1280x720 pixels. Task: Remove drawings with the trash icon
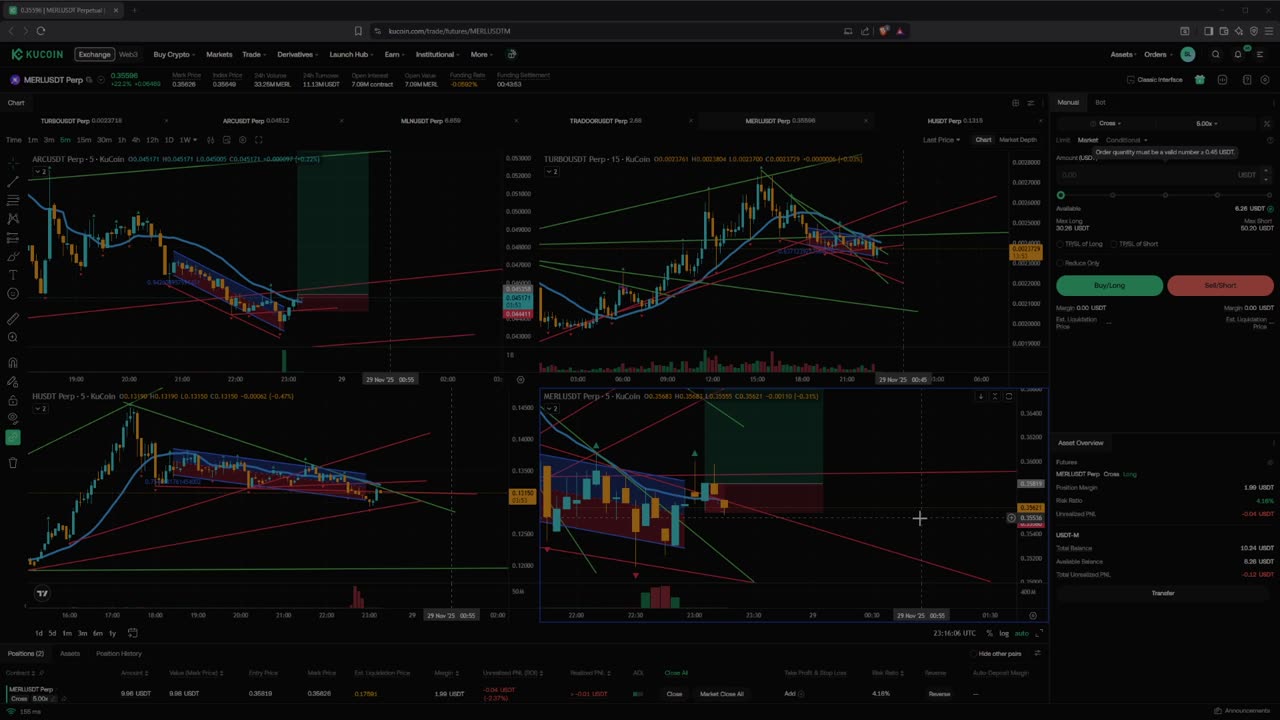[x=13, y=463]
